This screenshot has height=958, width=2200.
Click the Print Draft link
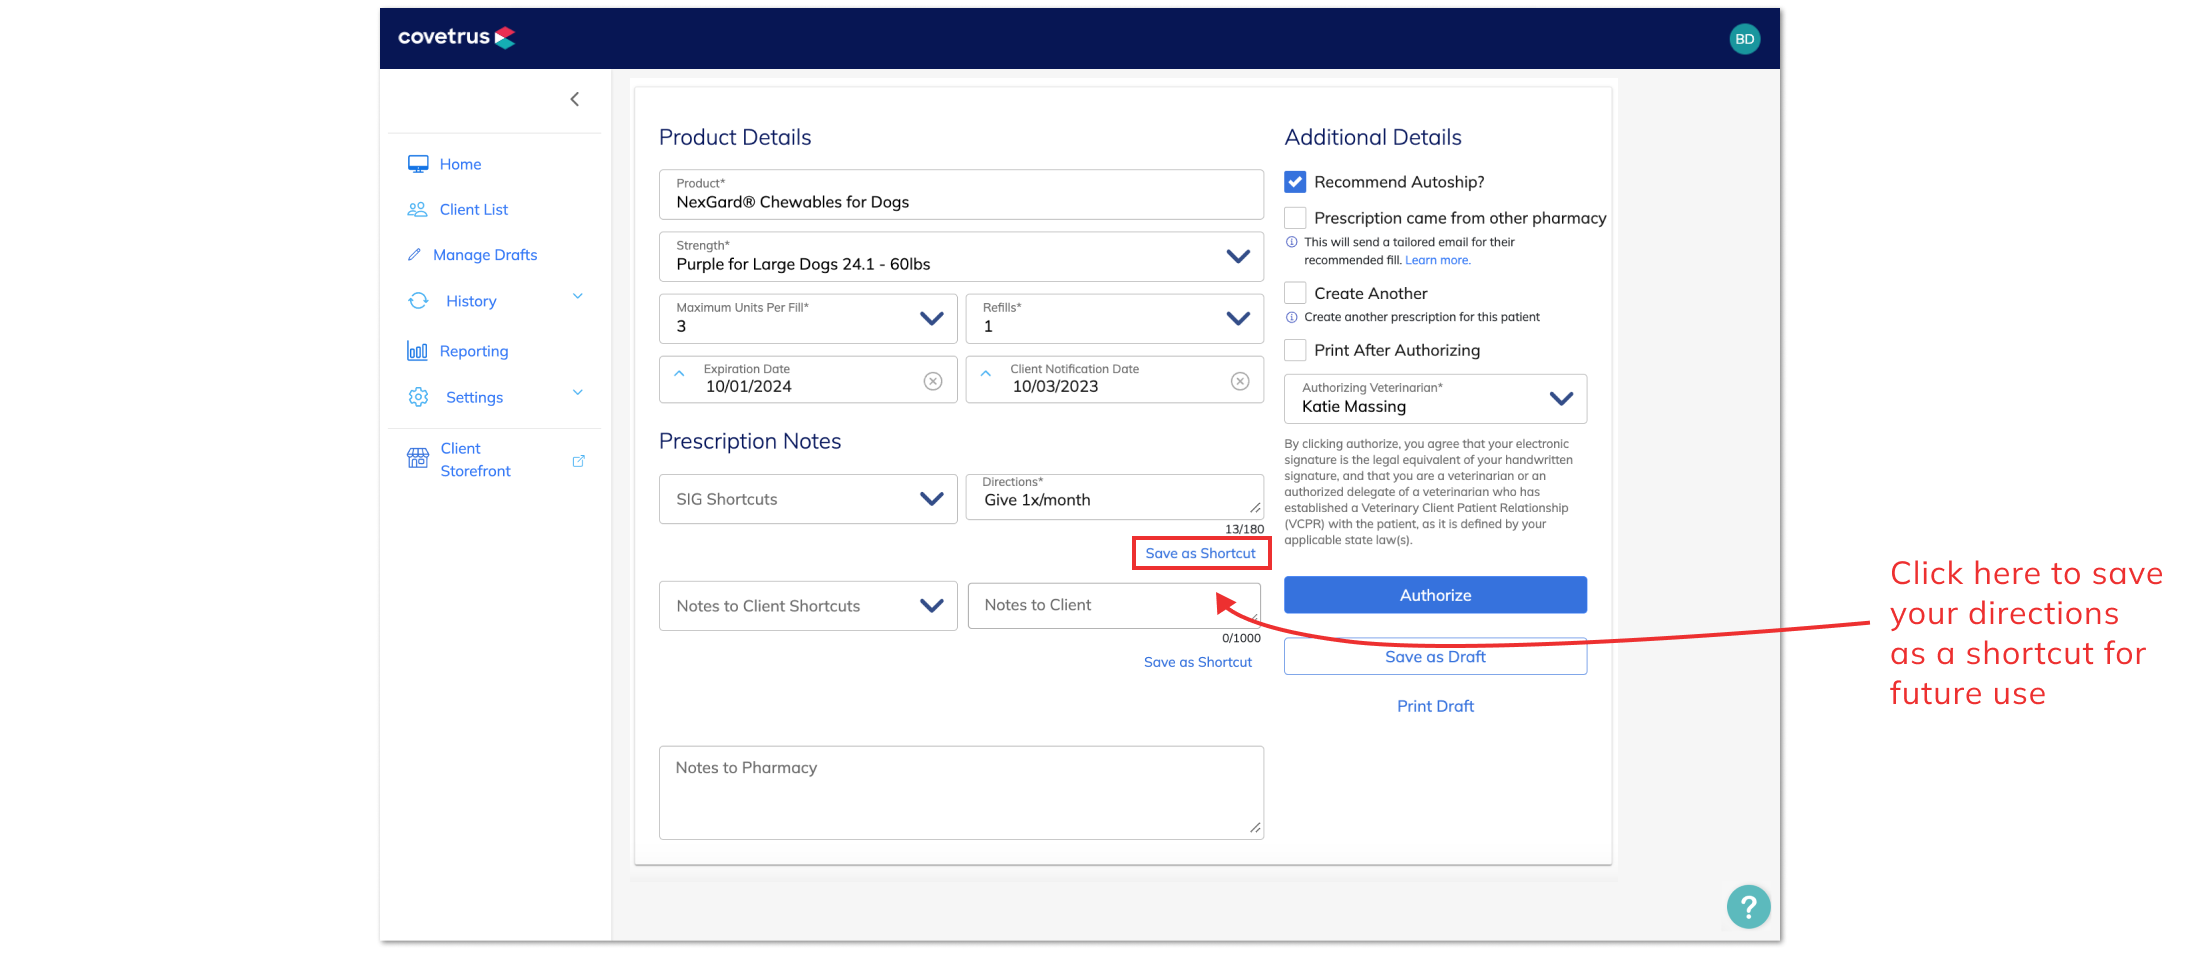click(1435, 706)
